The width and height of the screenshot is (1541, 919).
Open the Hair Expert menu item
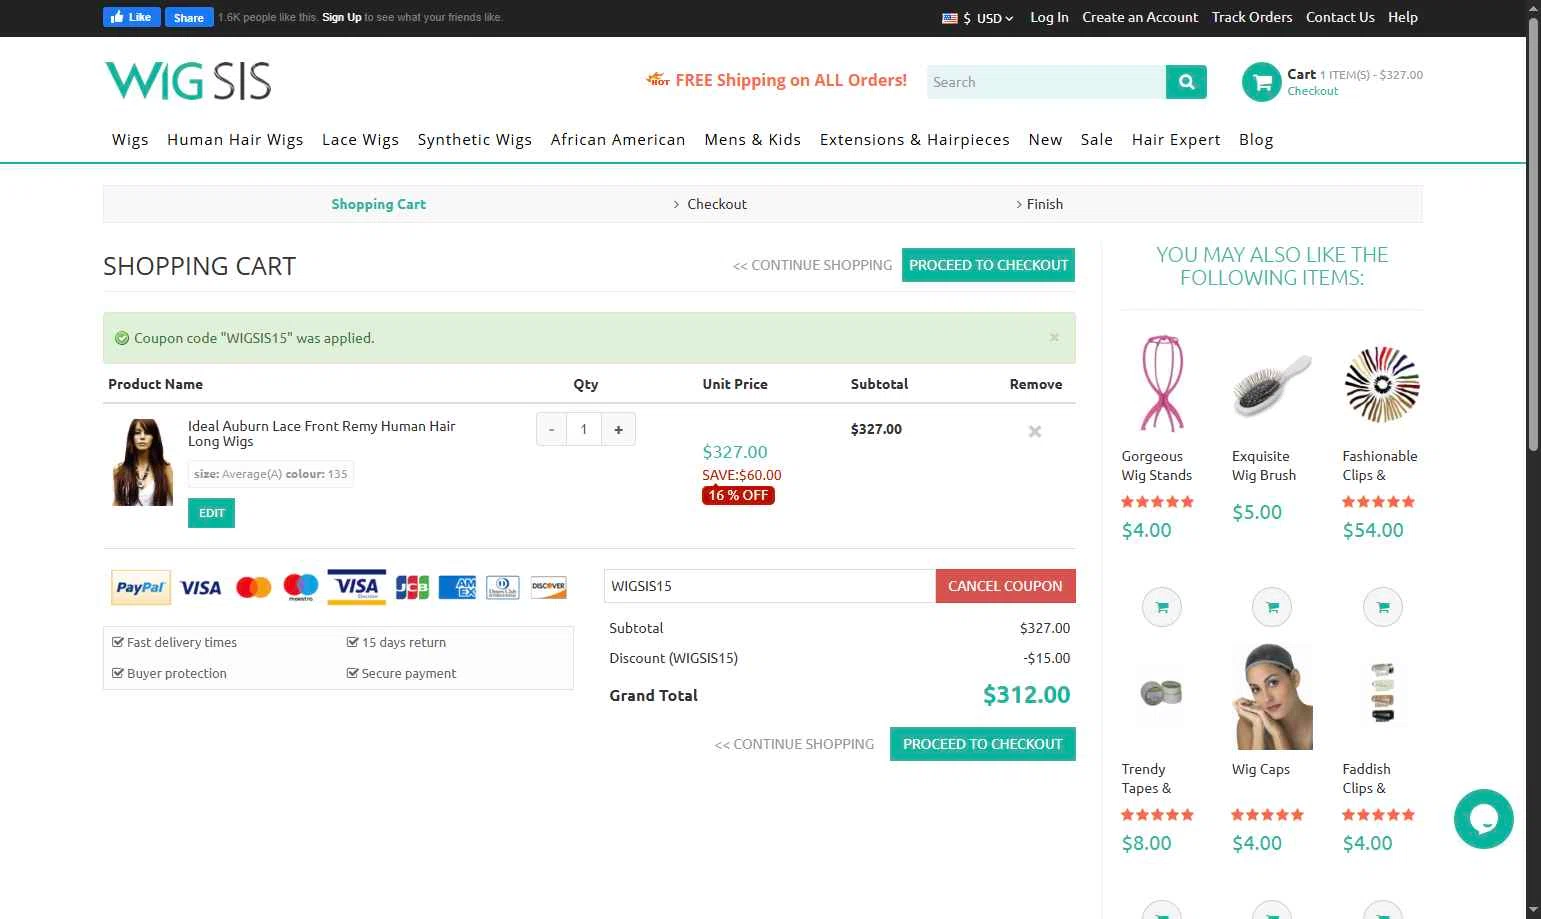point(1176,140)
